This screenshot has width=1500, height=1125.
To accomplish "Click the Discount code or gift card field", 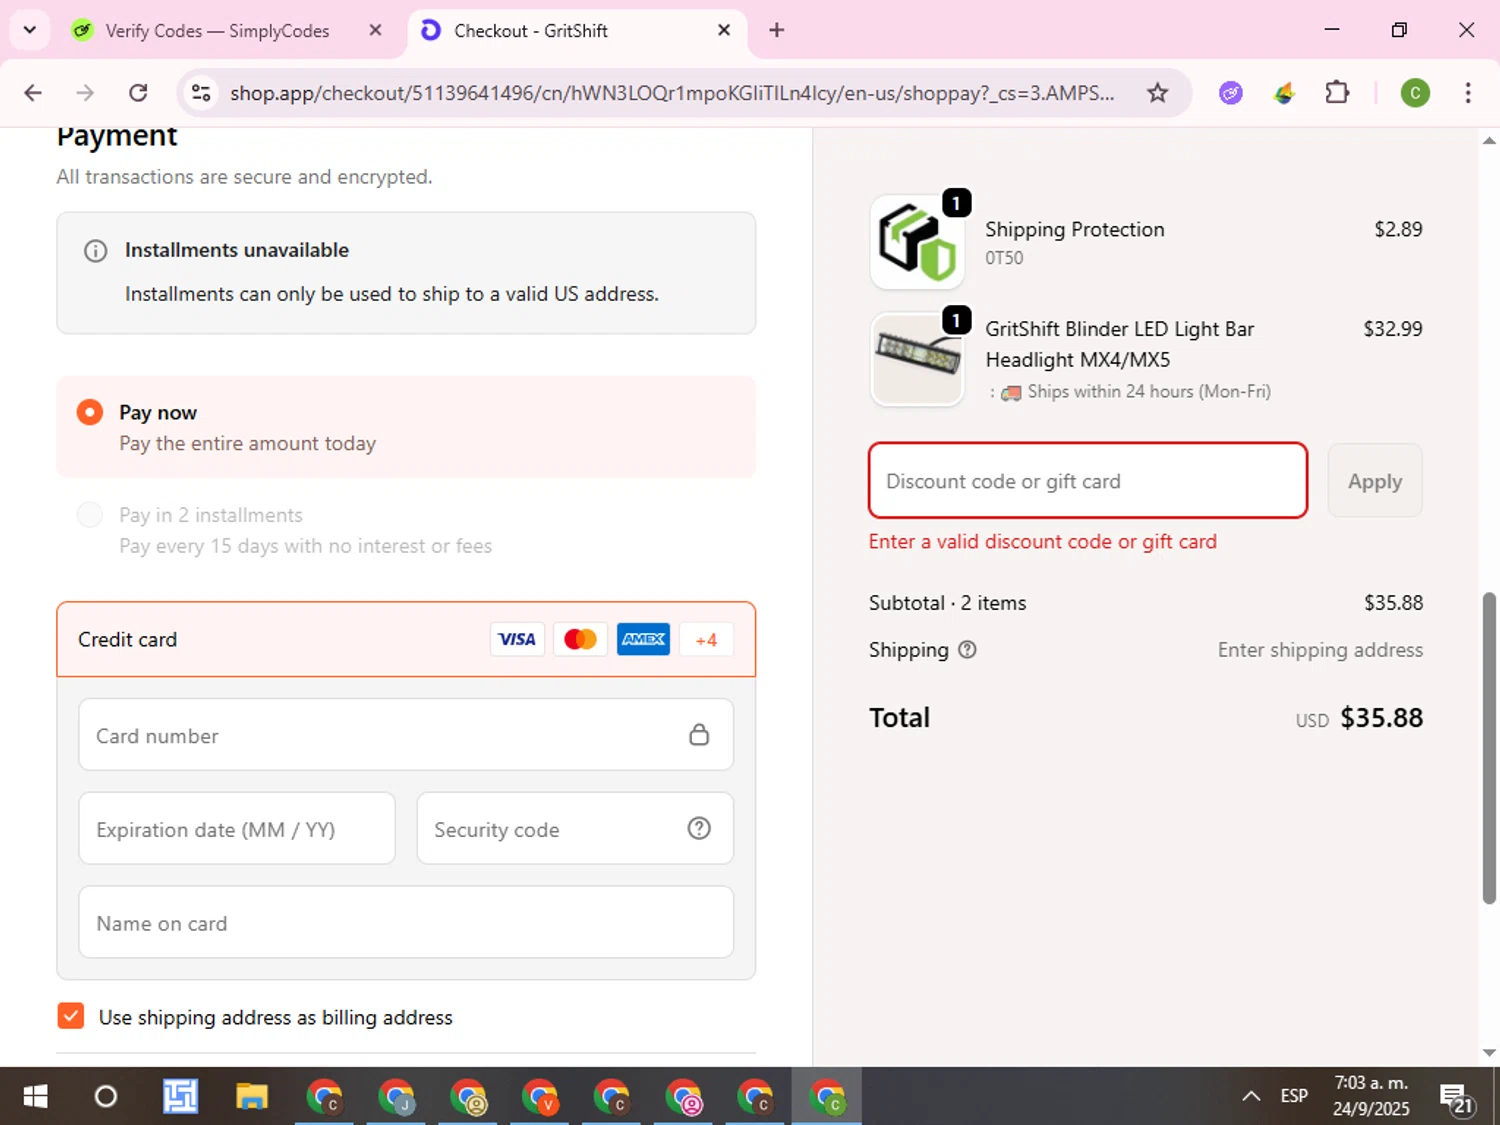I will point(1088,481).
